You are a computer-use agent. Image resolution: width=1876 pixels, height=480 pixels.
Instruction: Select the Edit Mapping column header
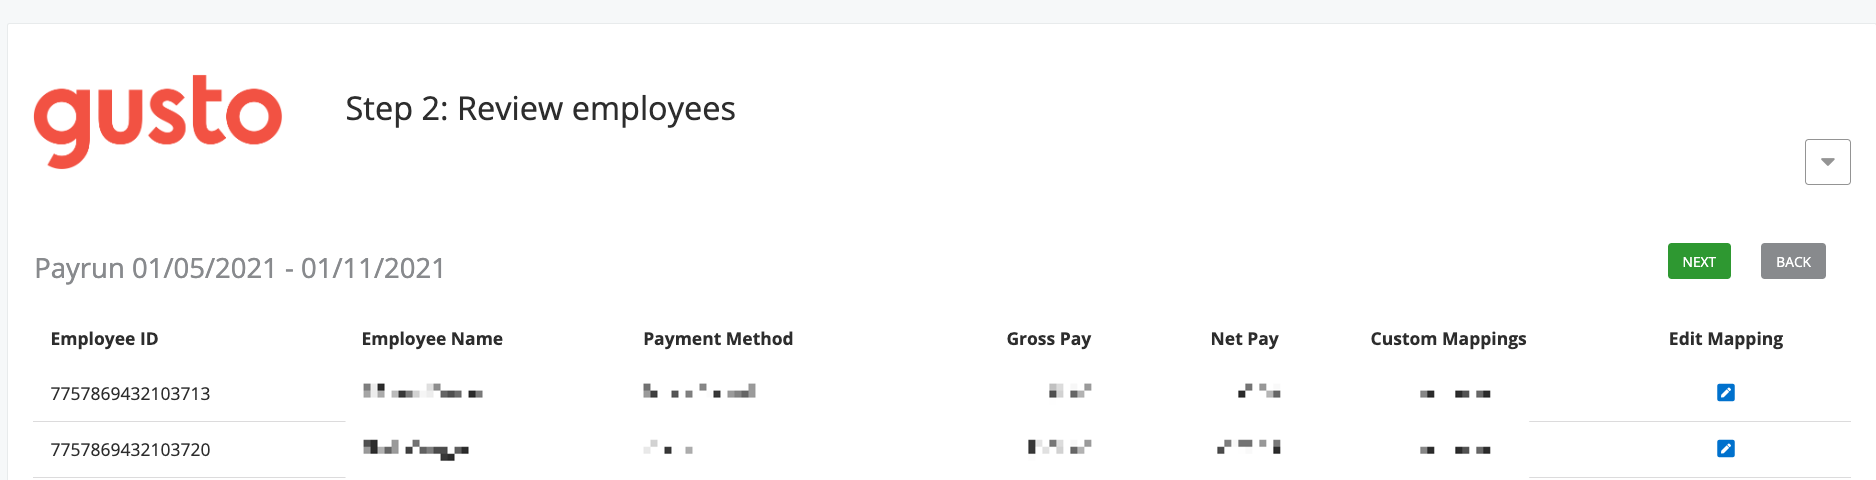[1725, 339]
